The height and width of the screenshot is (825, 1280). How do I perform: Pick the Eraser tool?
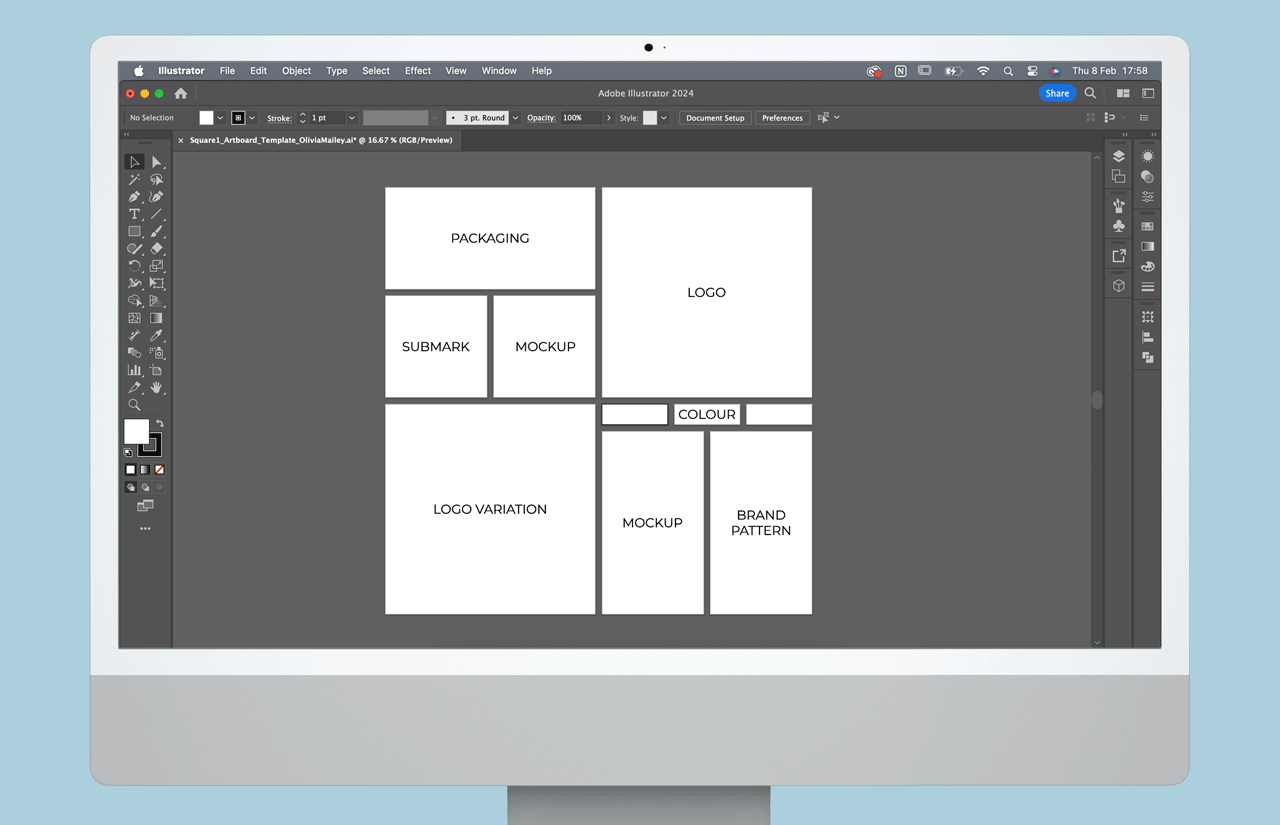156,249
